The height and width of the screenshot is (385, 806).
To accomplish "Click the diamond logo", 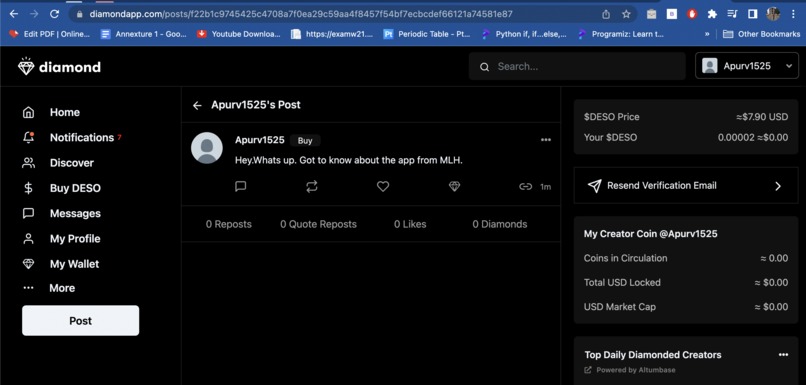I will [x=59, y=67].
